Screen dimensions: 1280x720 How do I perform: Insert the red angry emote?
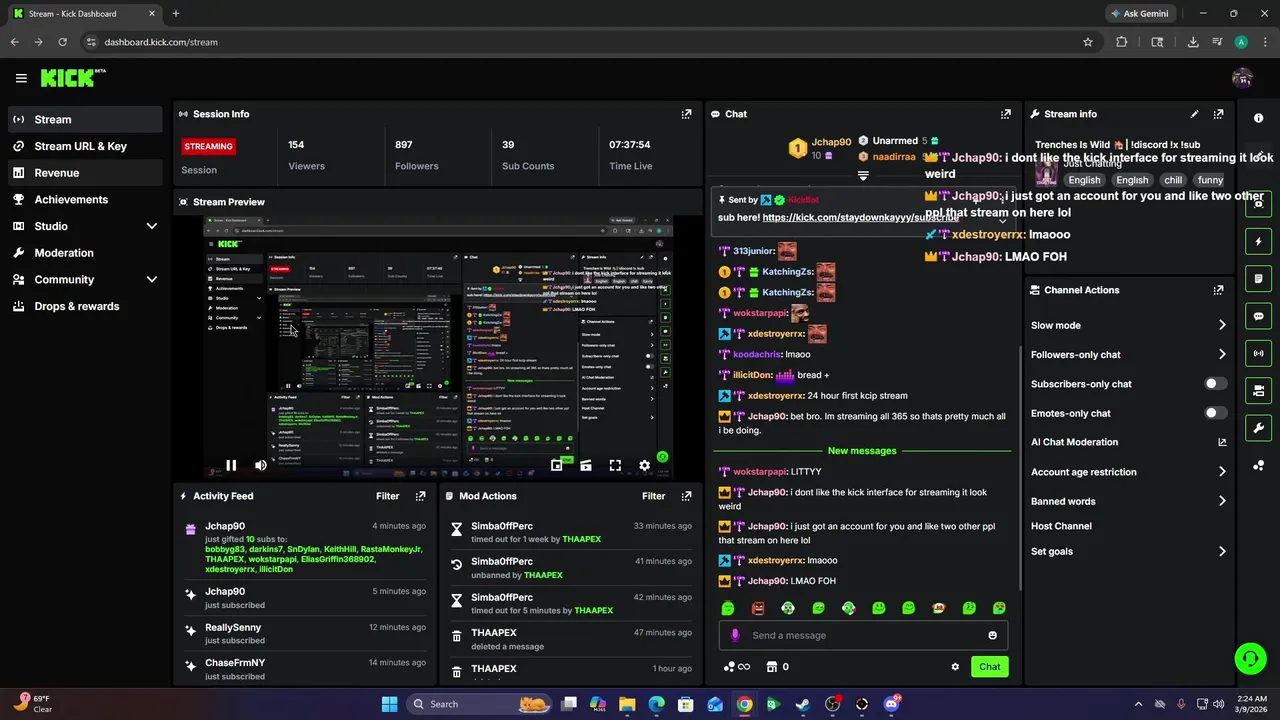[758, 608]
